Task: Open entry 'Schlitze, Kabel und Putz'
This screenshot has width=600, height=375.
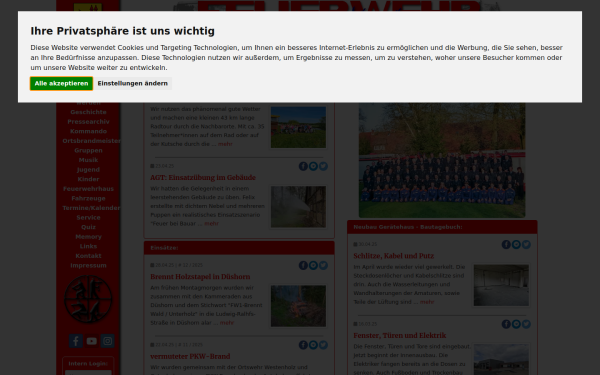Action: point(393,256)
